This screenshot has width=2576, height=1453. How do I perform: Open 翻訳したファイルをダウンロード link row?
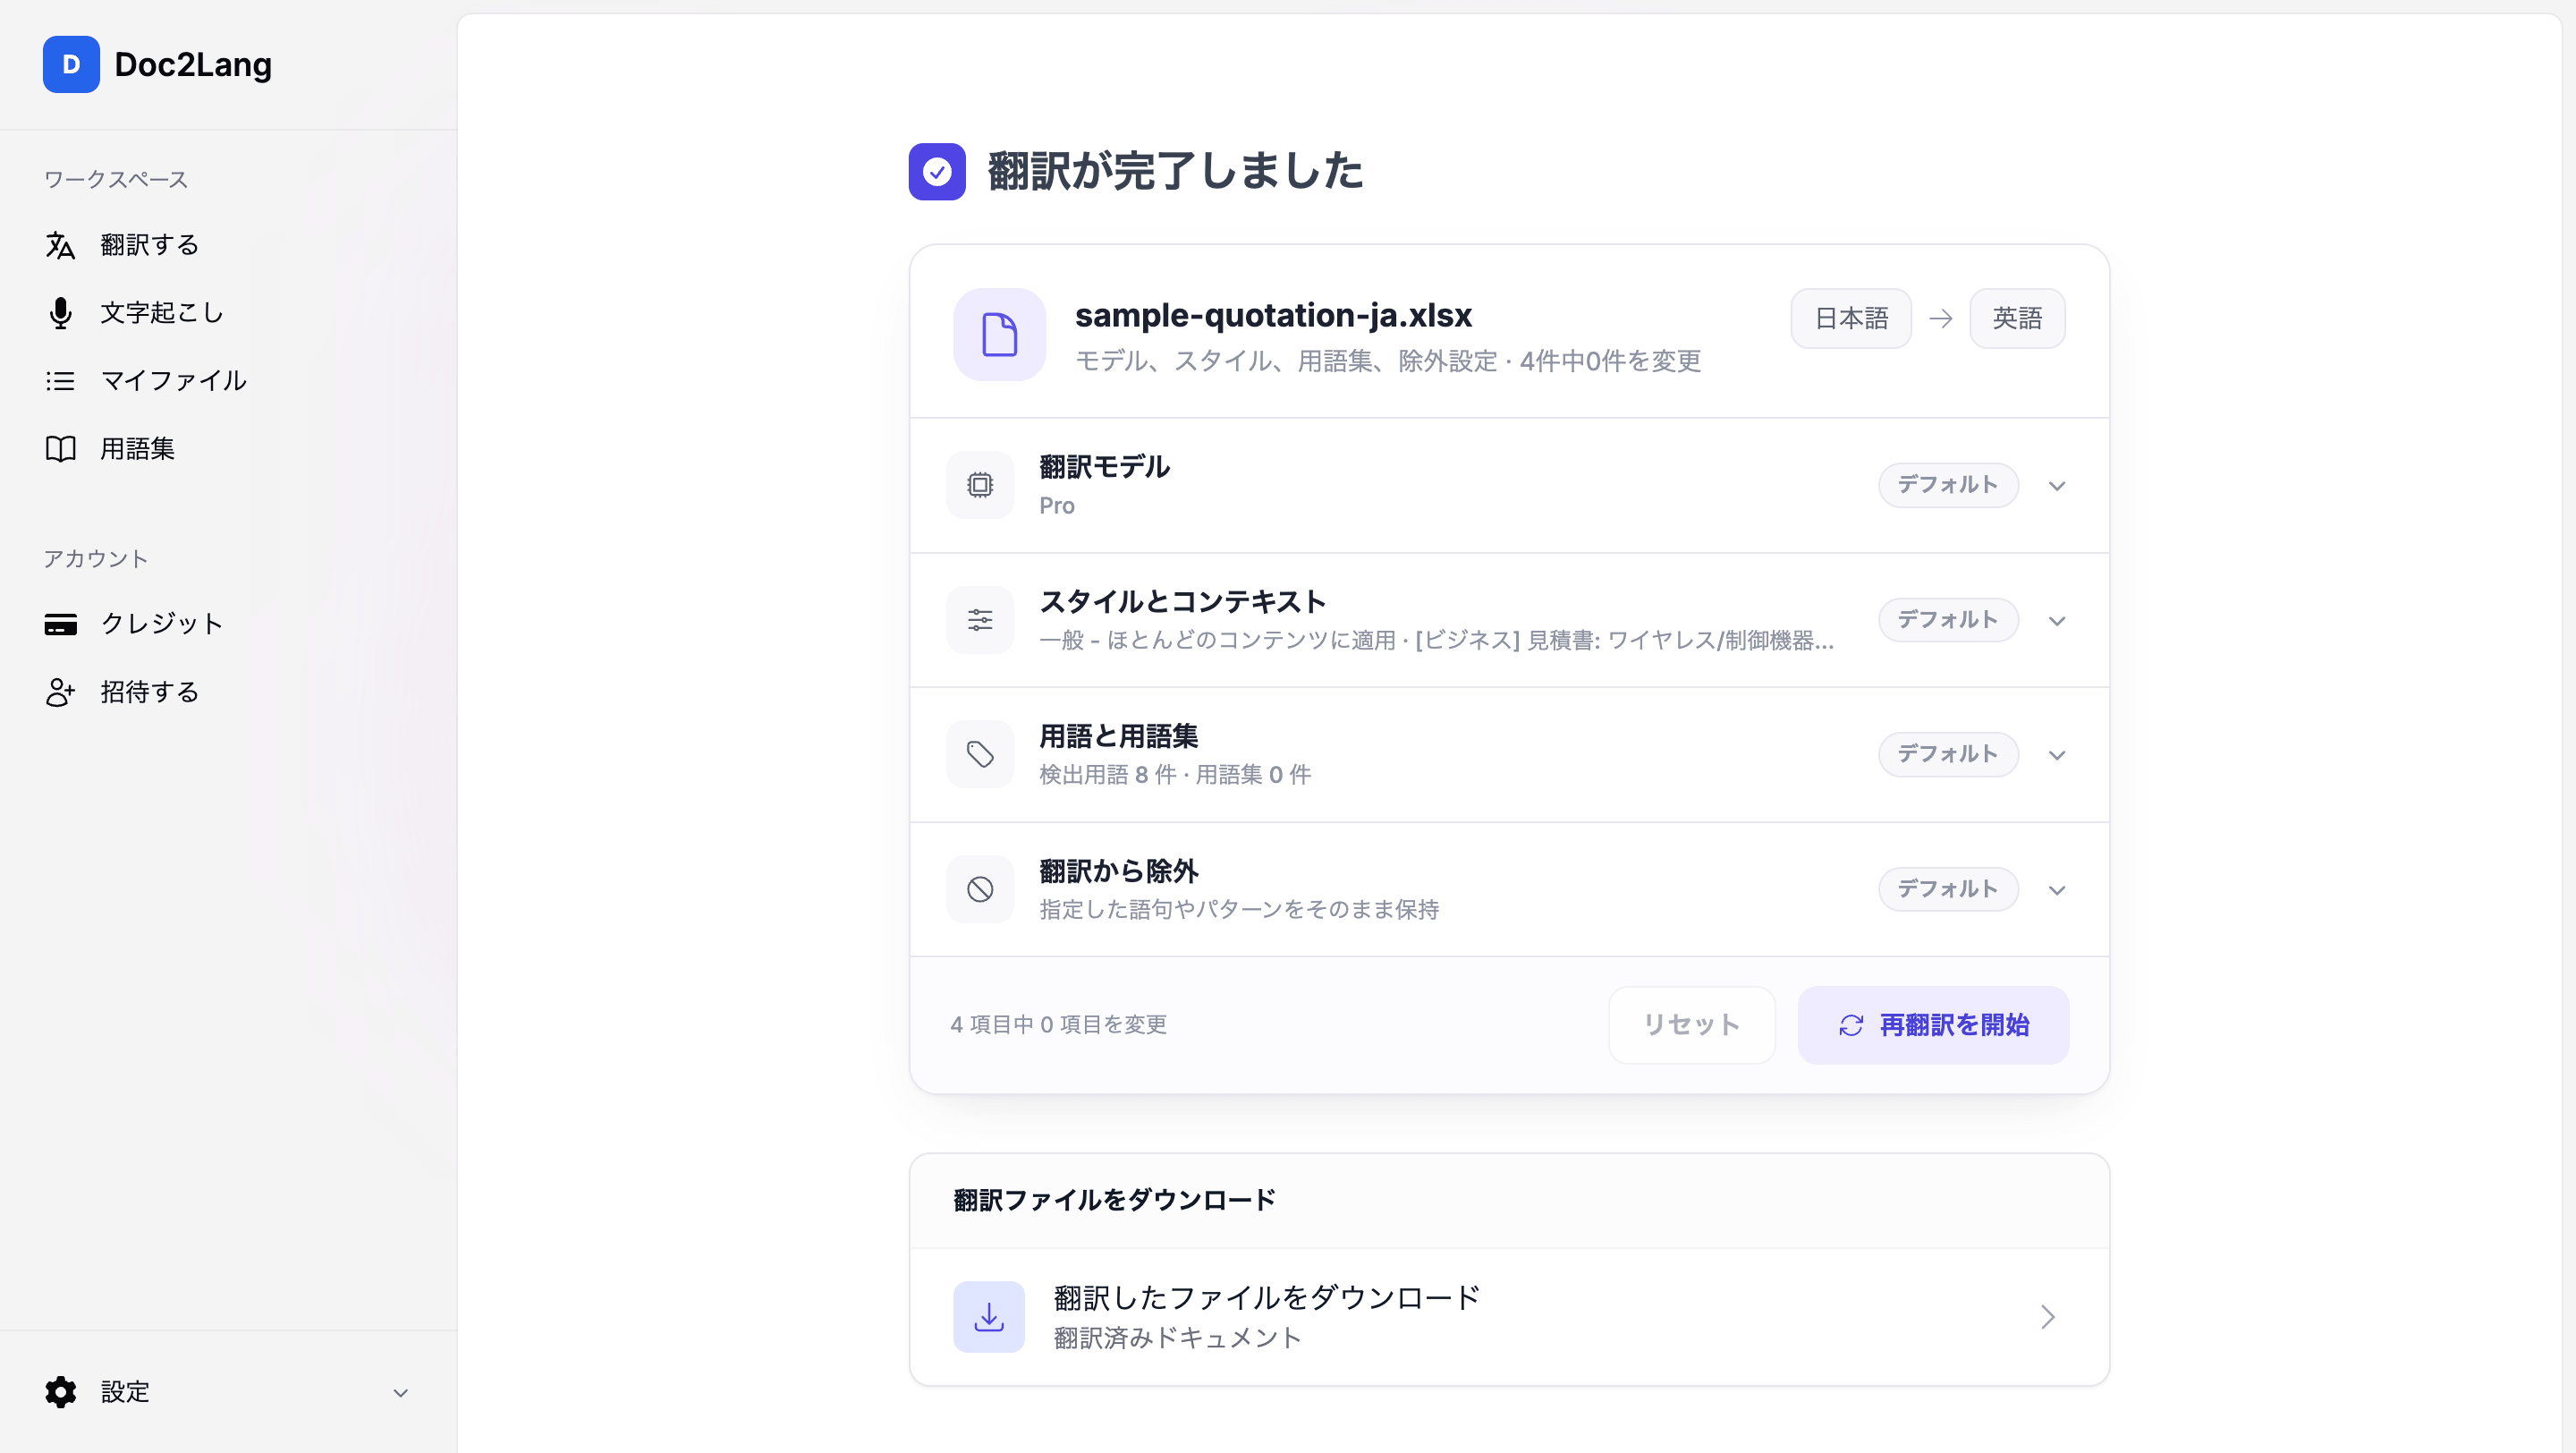(x=1509, y=1317)
